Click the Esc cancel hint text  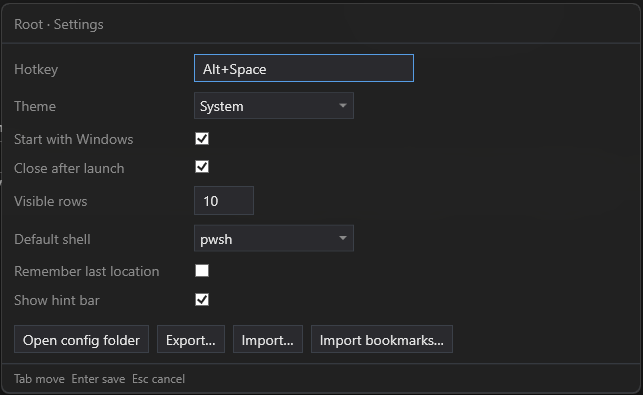coord(158,379)
